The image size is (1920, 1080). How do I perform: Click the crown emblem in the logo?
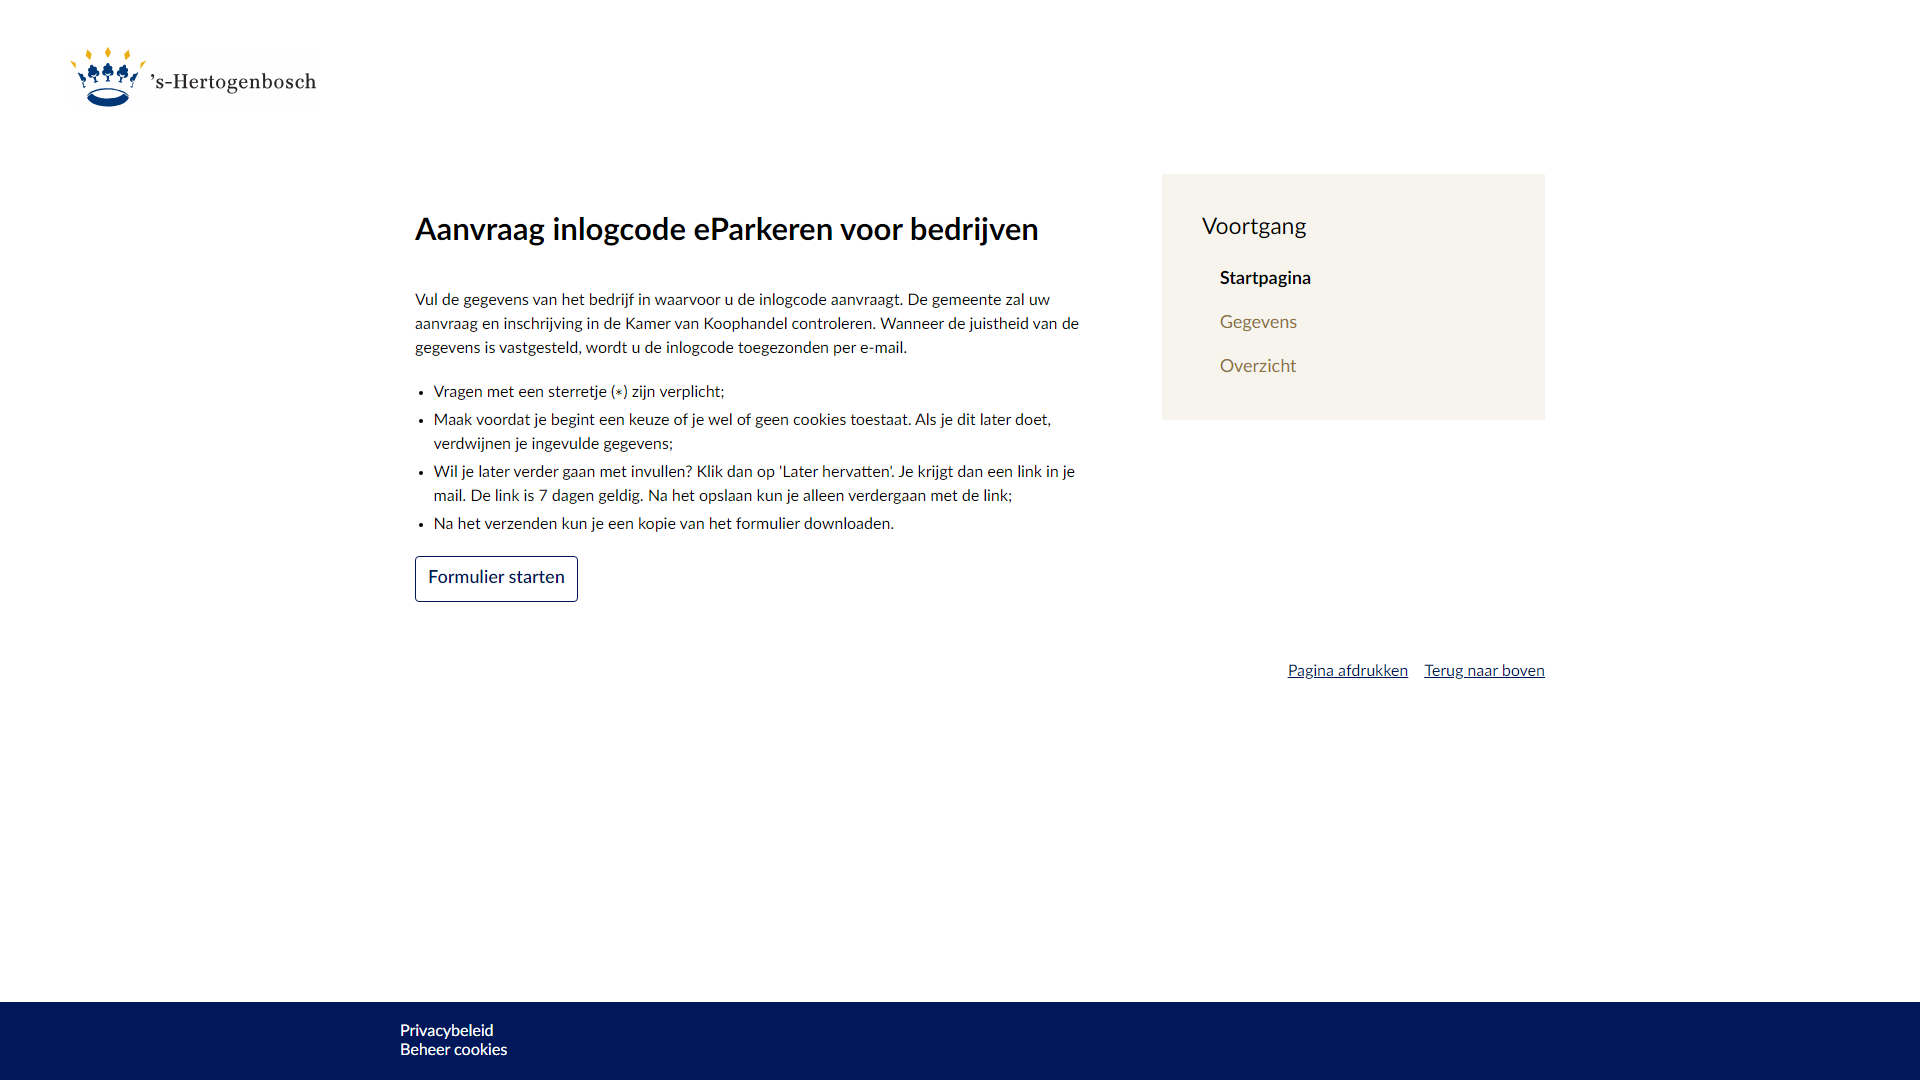click(x=108, y=78)
